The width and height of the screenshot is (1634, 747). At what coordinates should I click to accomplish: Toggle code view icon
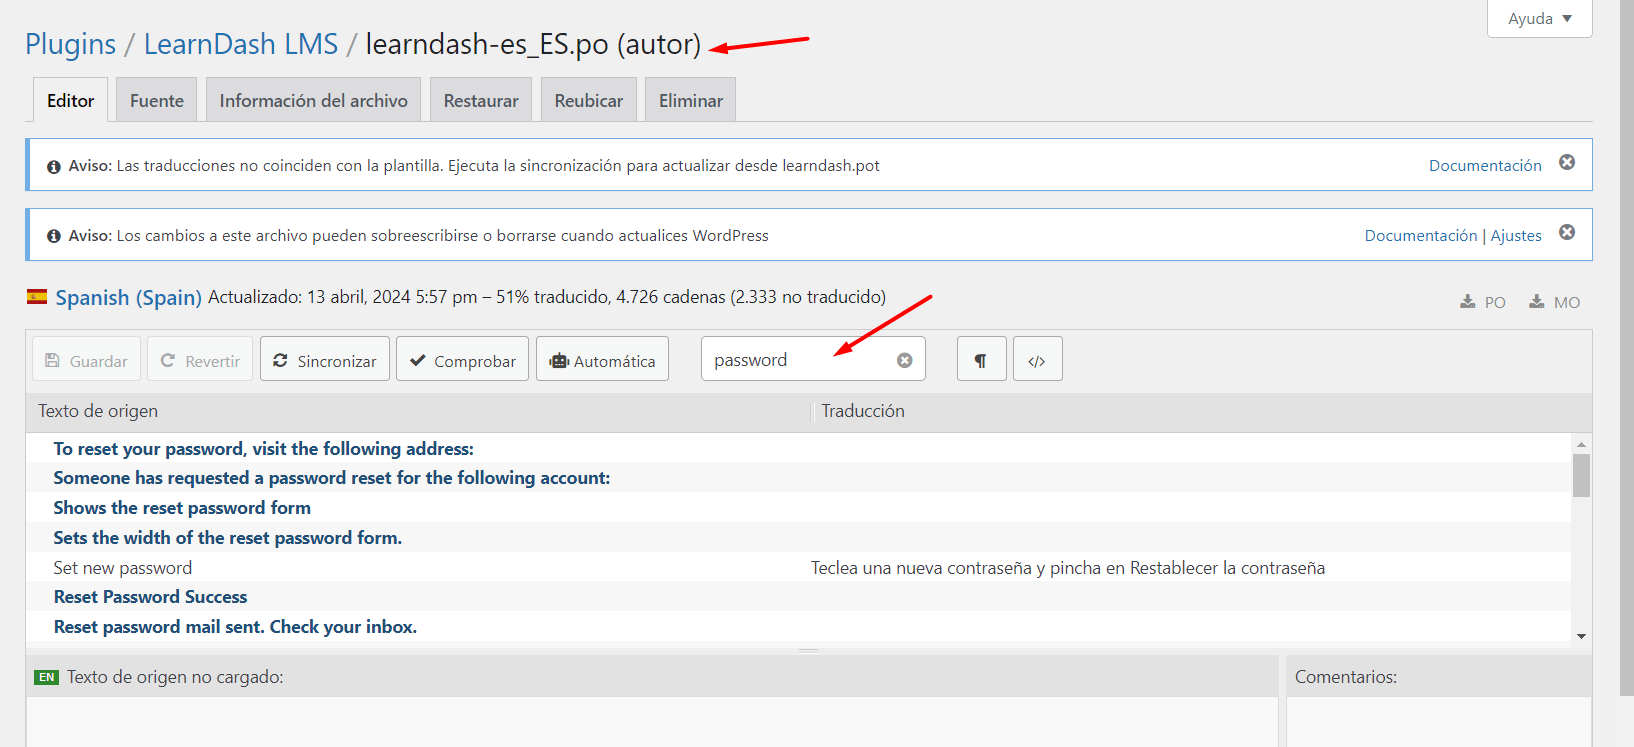pos(1037,359)
